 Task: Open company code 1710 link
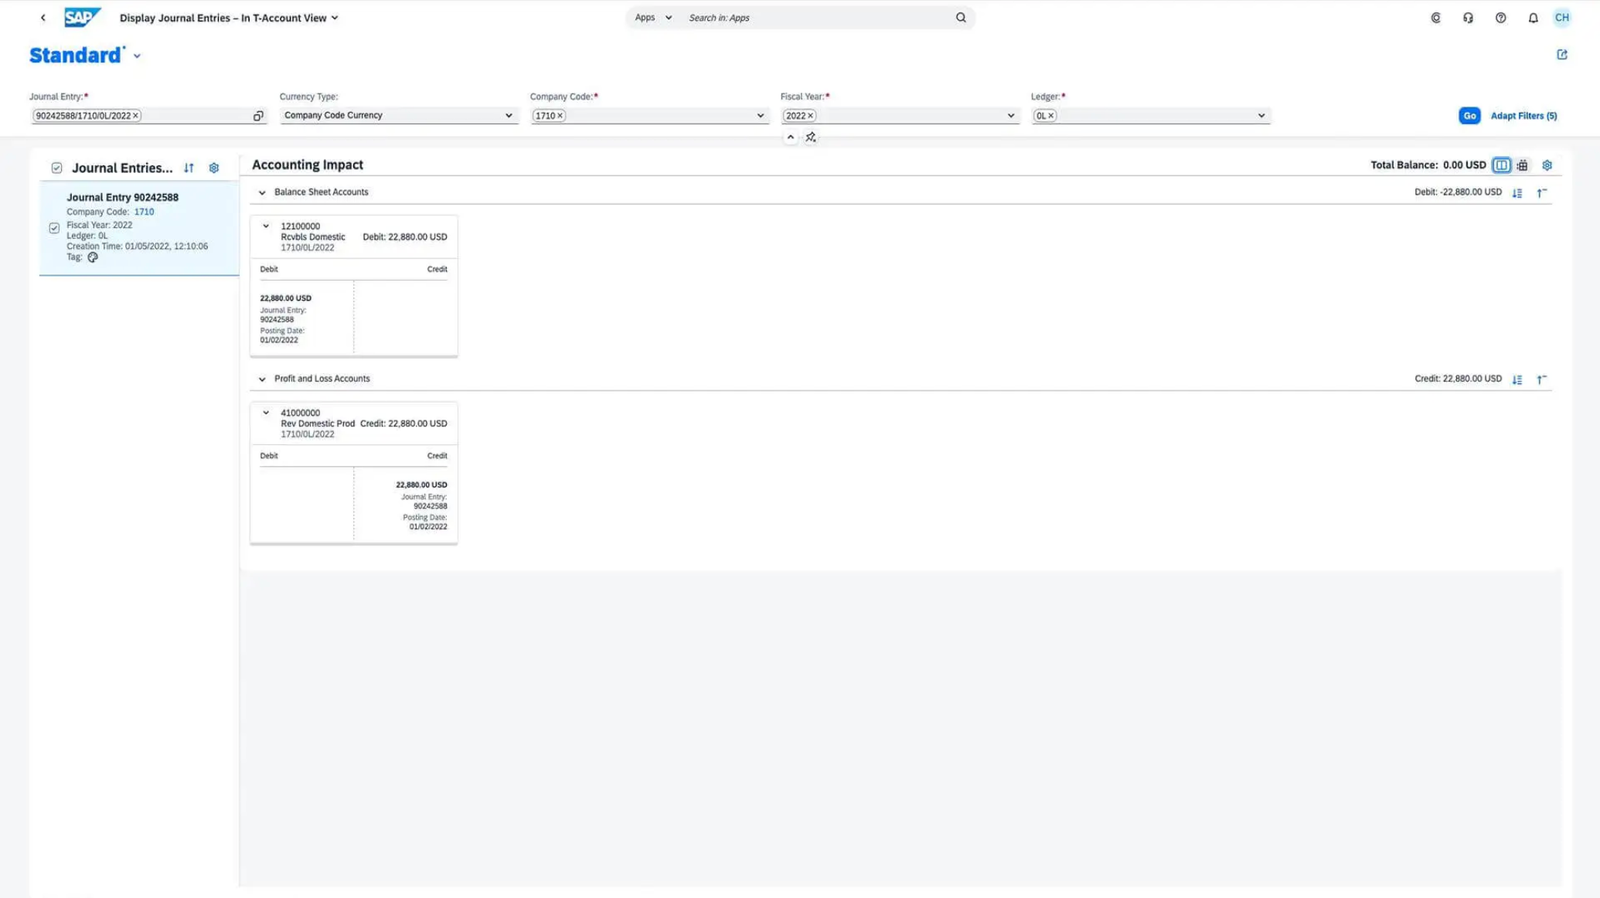(x=144, y=212)
